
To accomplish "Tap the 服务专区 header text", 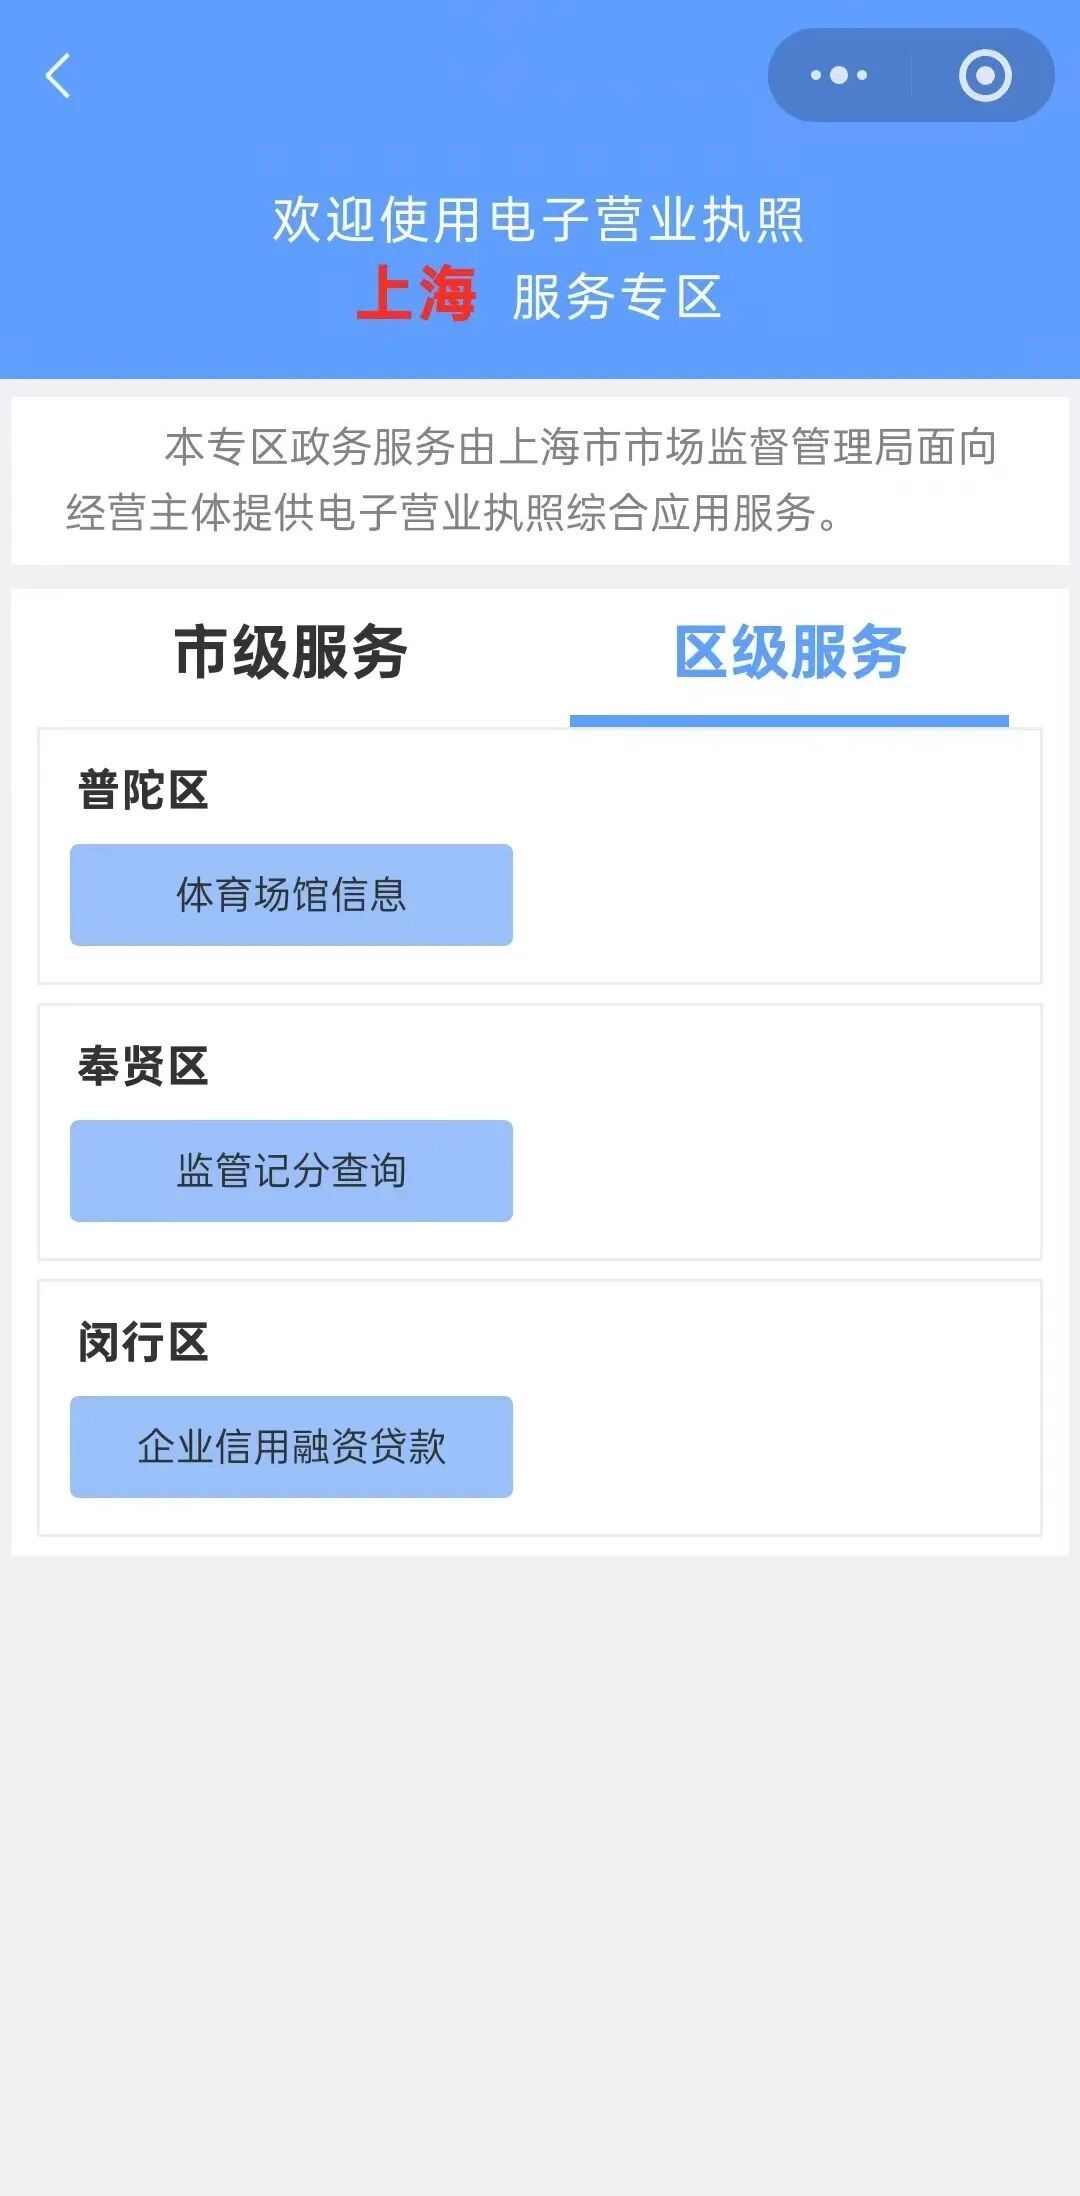I will pyautogui.click(x=617, y=297).
